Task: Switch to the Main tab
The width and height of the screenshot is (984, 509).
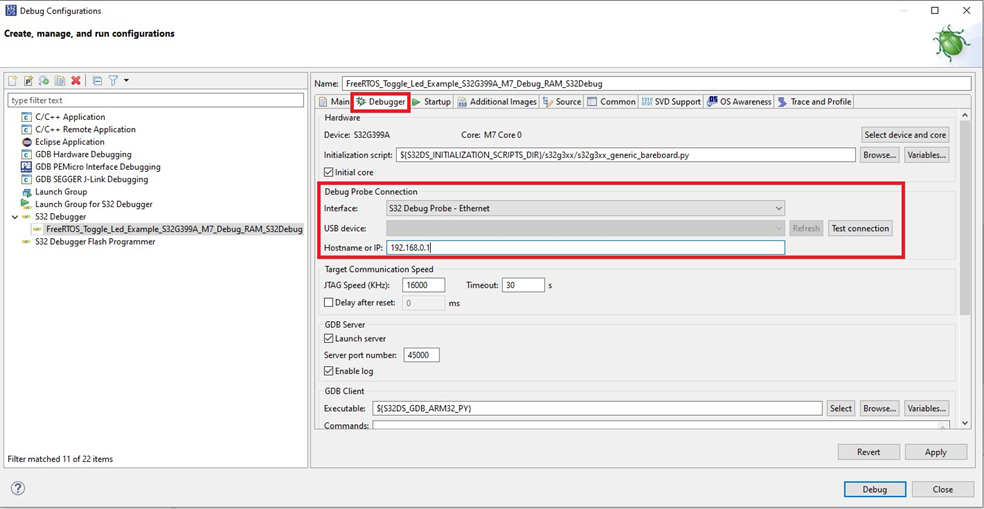Action: click(x=334, y=102)
